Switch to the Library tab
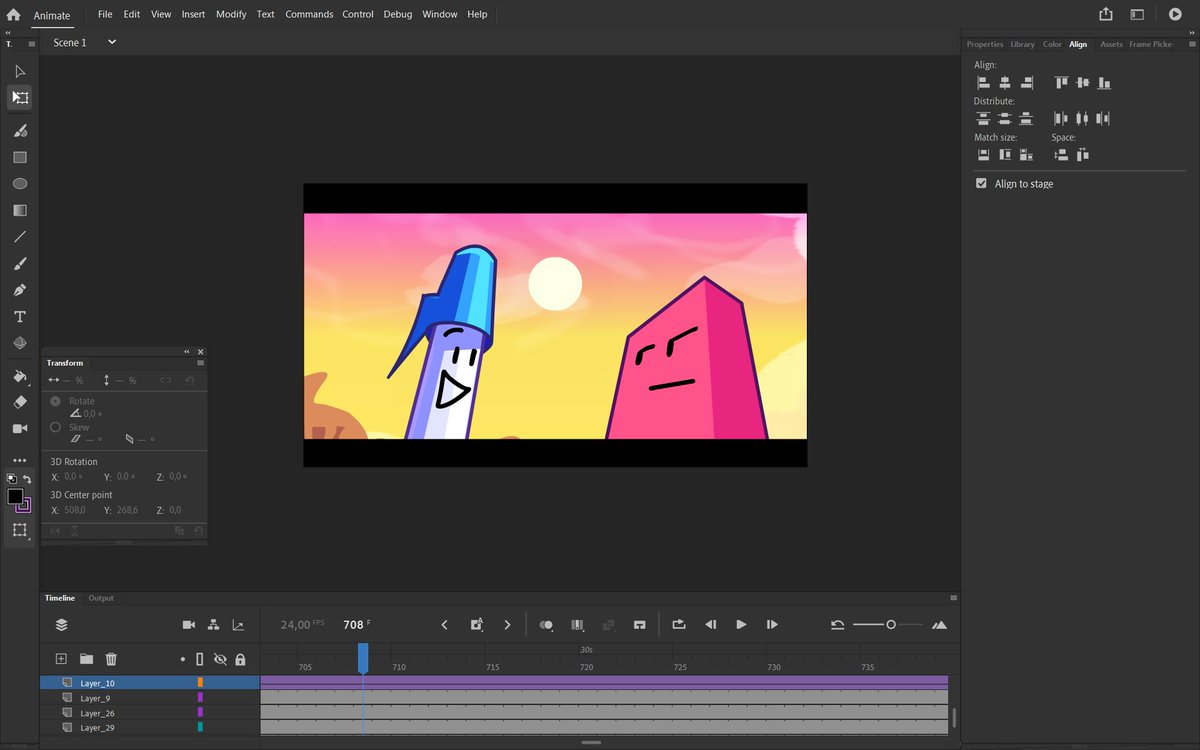 click(1022, 44)
